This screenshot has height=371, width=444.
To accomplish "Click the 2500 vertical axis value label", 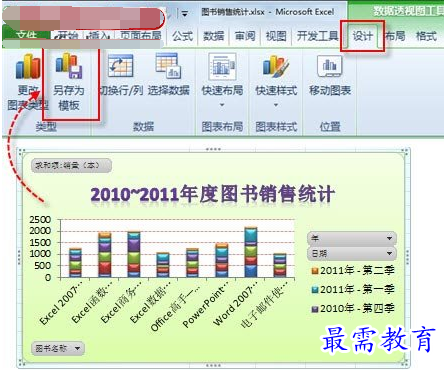I will click(x=40, y=220).
